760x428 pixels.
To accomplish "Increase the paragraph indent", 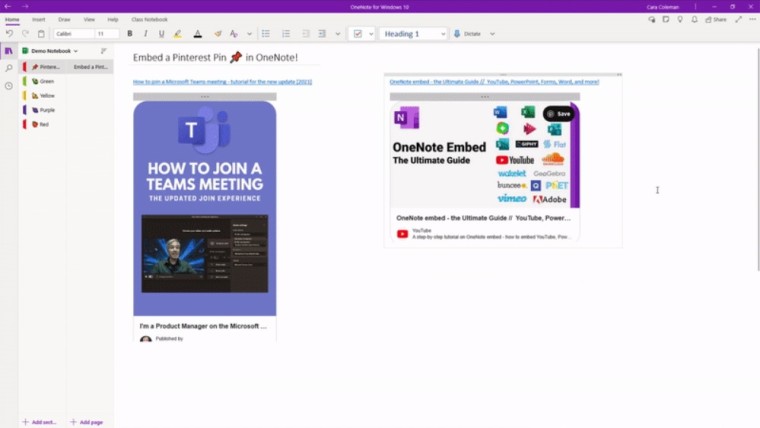I will (322, 33).
